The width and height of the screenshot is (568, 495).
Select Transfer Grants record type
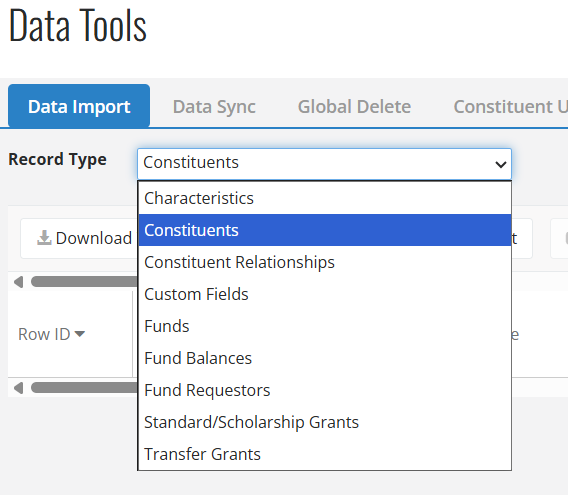click(x=325, y=454)
